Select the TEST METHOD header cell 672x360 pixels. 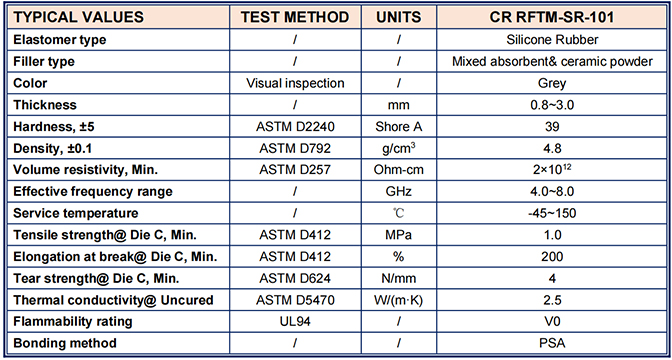295,17
